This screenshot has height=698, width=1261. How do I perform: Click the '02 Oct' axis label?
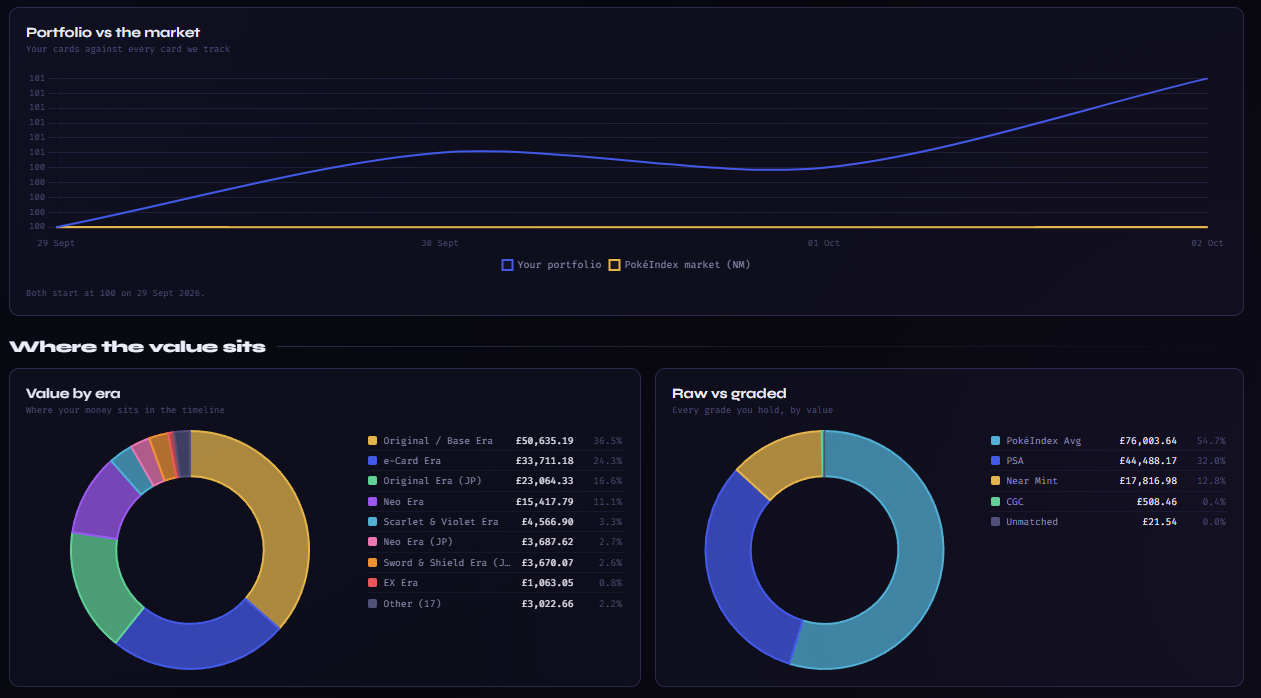coord(1207,243)
